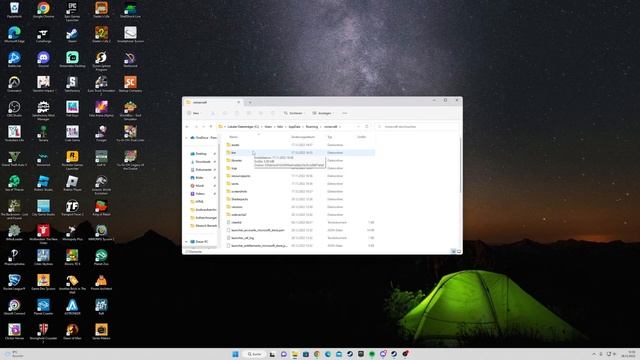
Task: Launch Fall Guys from the desktop
Action: tap(72, 109)
